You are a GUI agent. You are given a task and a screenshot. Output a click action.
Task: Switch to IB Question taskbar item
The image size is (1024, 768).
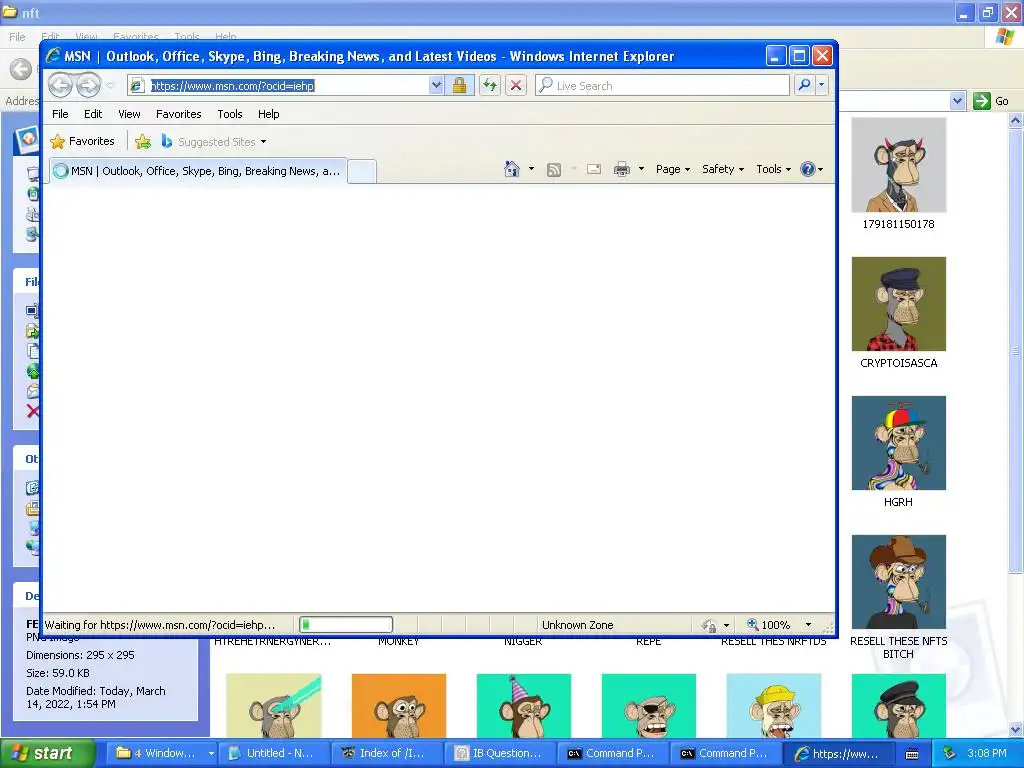pos(501,753)
